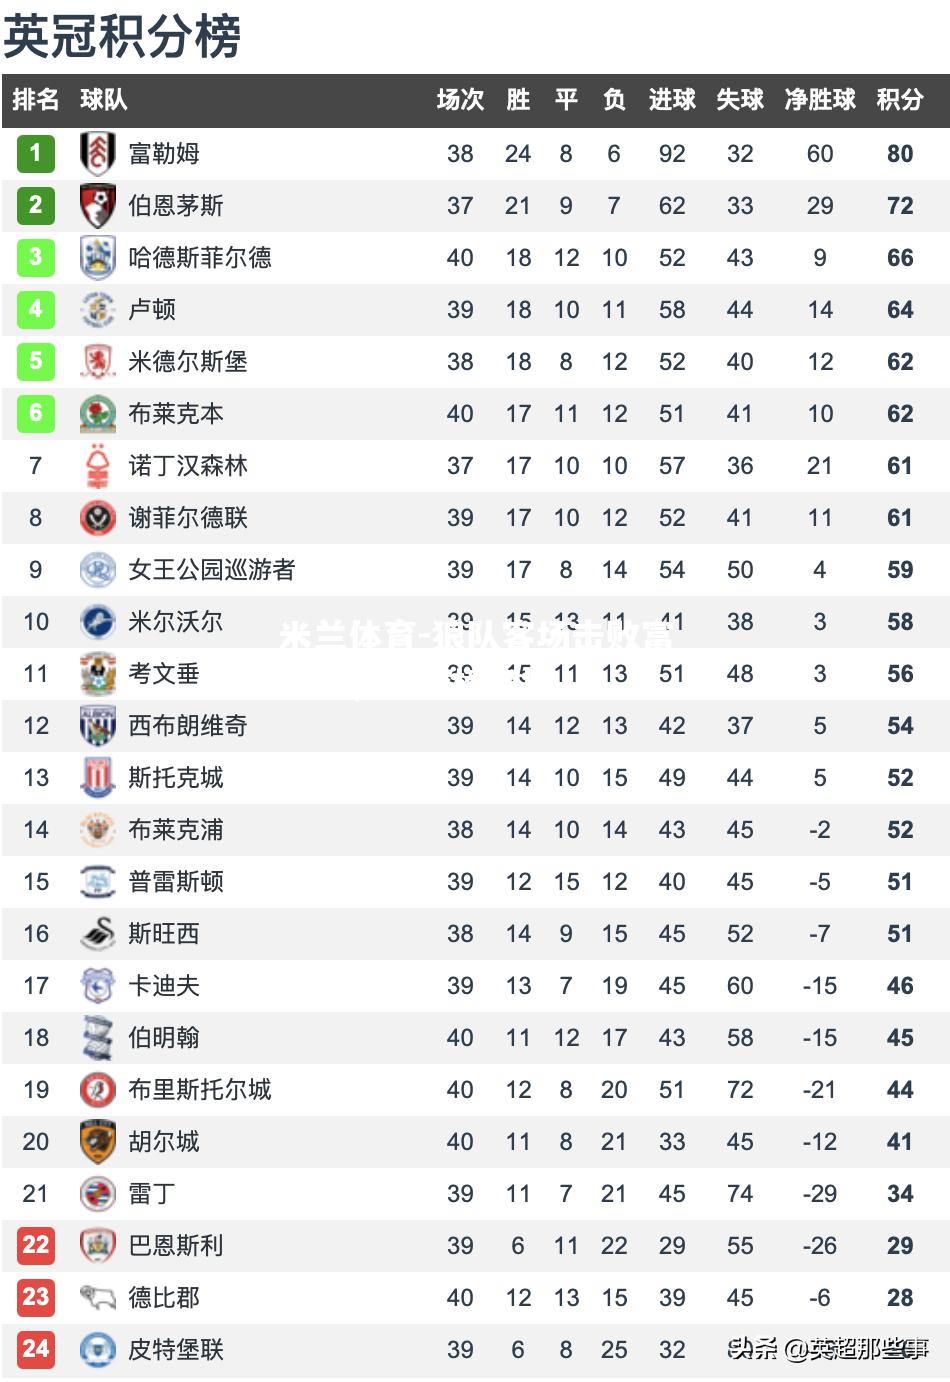Select the 皮特堡联 row at rank 24
The image size is (950, 1382).
475,1349
